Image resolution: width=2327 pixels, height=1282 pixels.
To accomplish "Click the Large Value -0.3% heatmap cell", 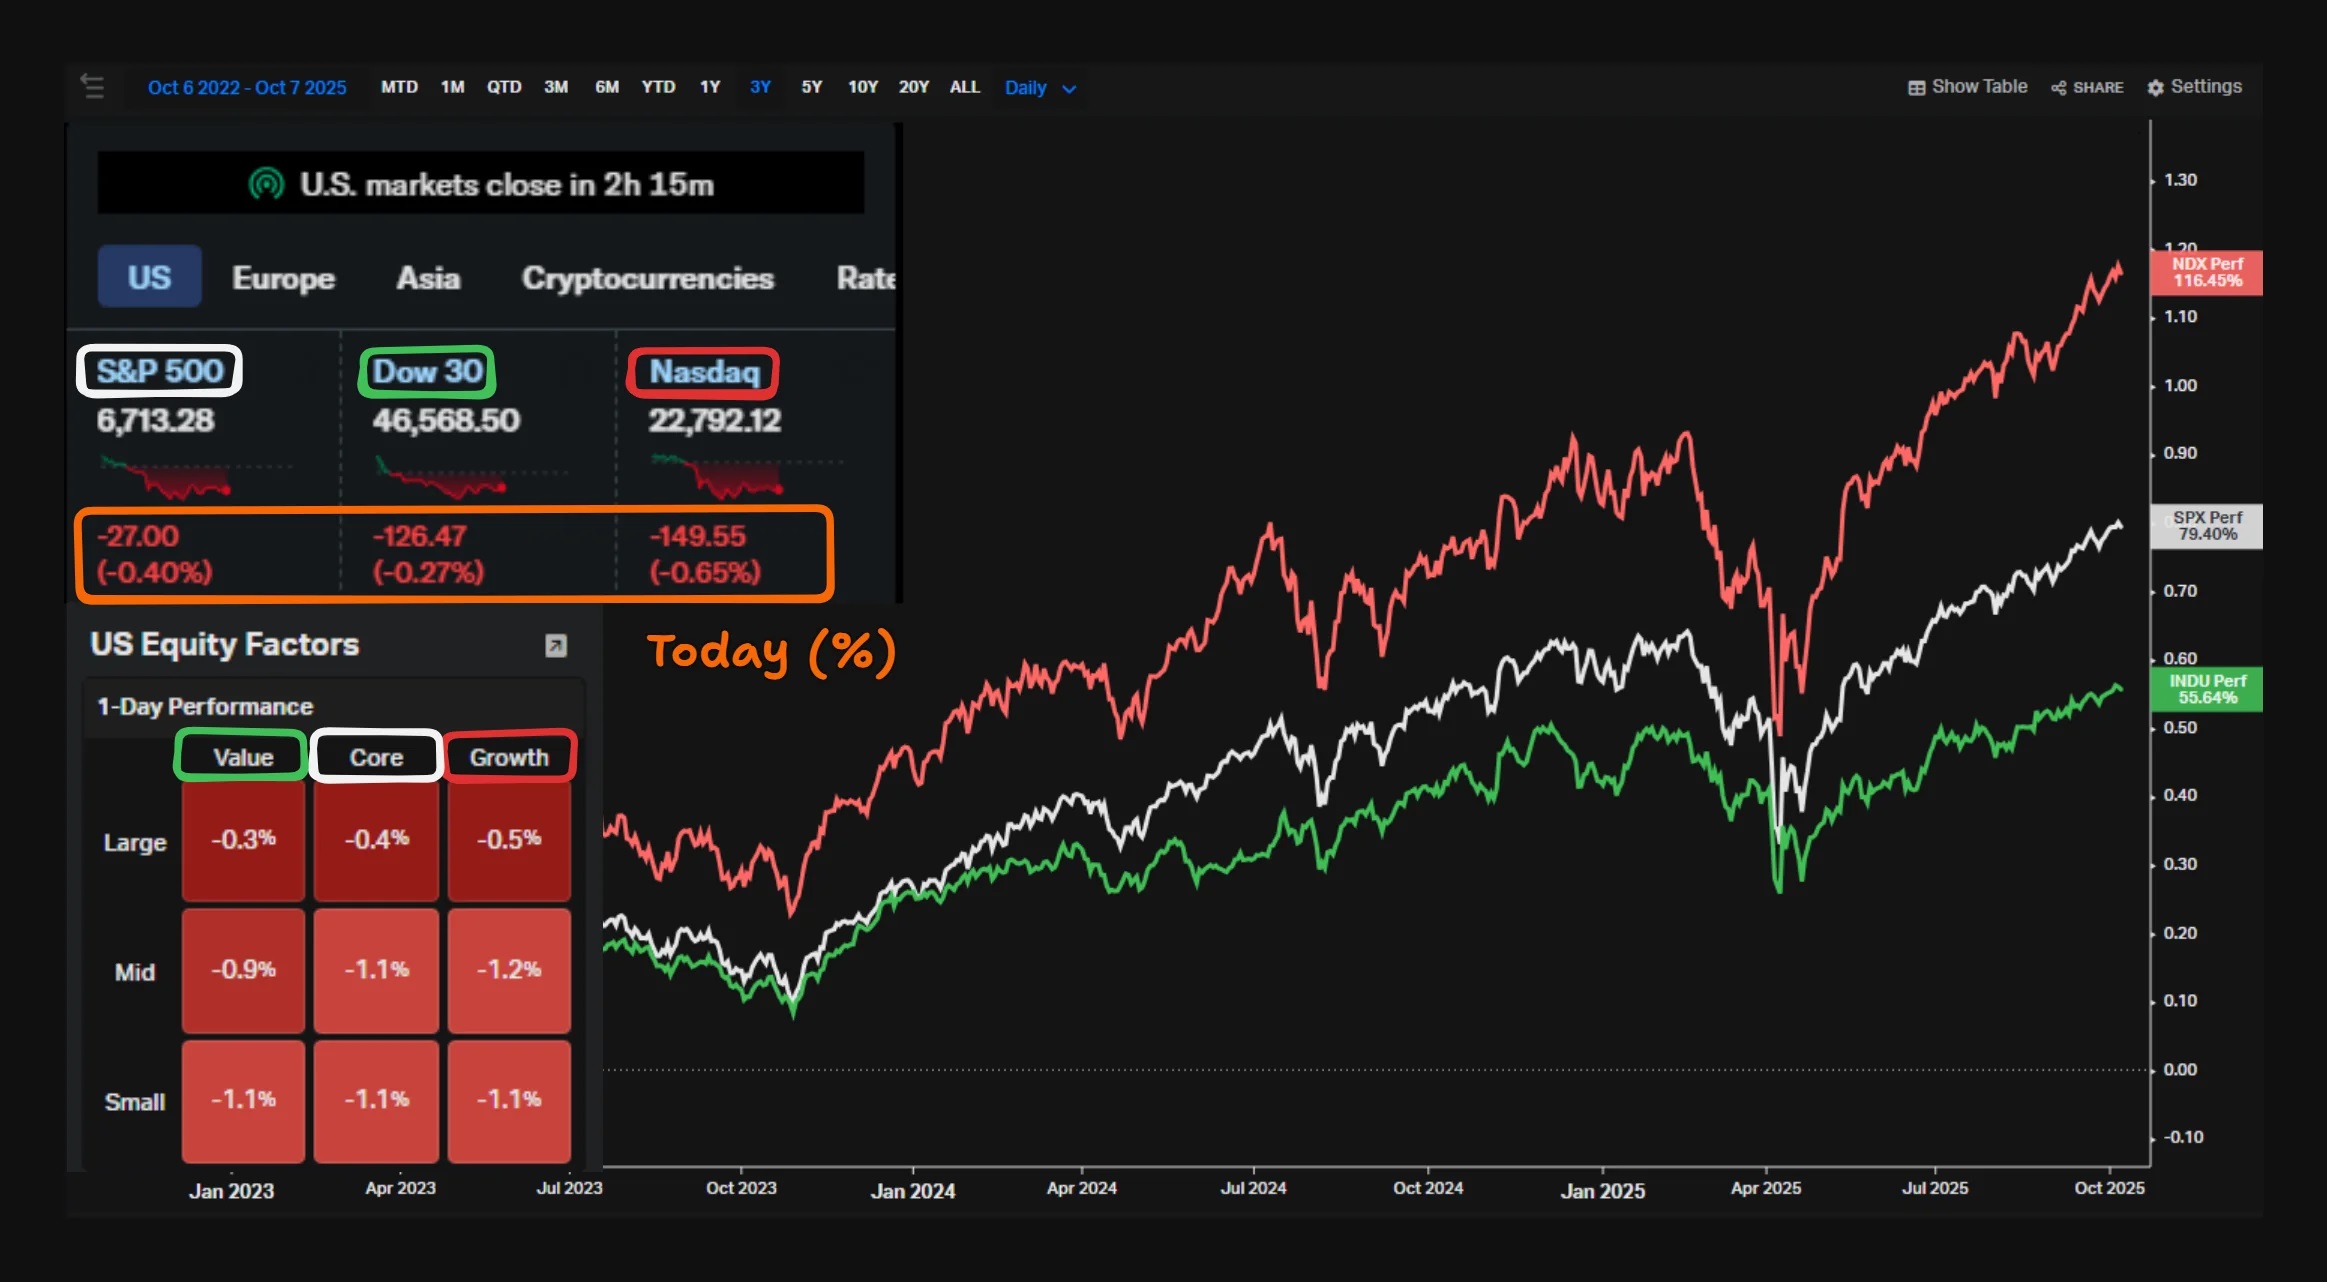I will point(243,840).
